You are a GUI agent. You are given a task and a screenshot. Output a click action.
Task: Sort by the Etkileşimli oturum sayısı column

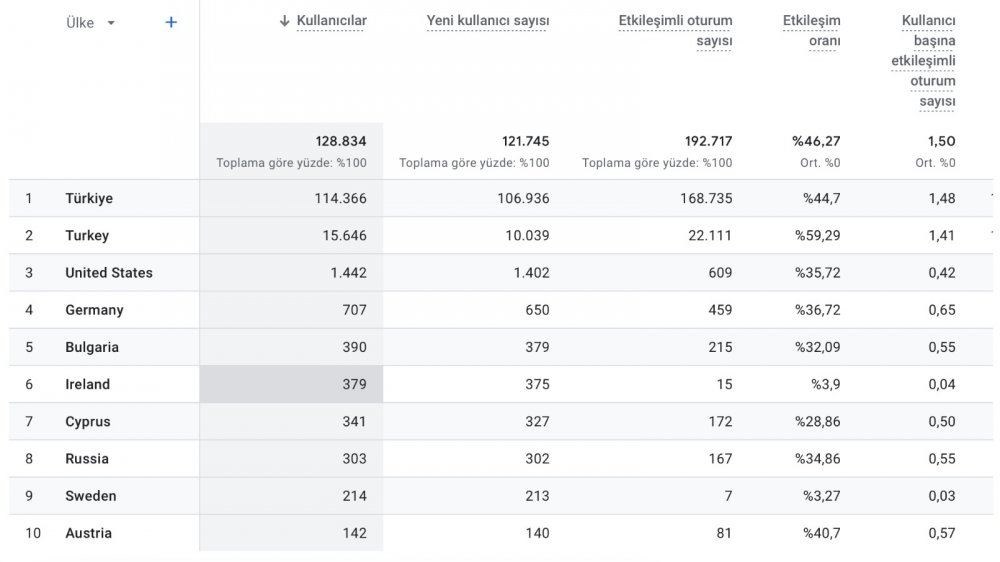click(675, 31)
